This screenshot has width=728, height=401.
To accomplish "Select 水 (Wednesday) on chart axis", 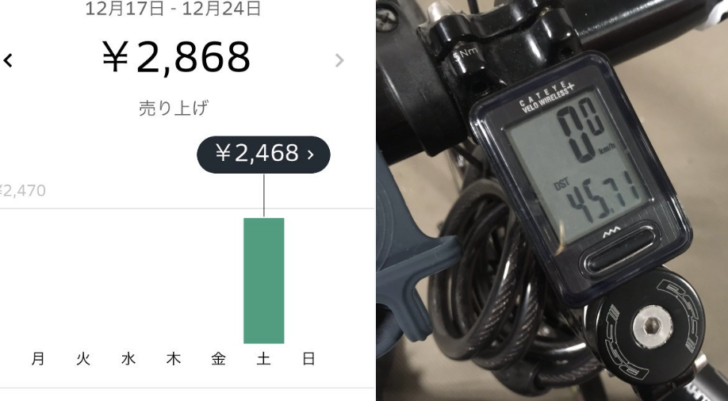I will (x=128, y=359).
